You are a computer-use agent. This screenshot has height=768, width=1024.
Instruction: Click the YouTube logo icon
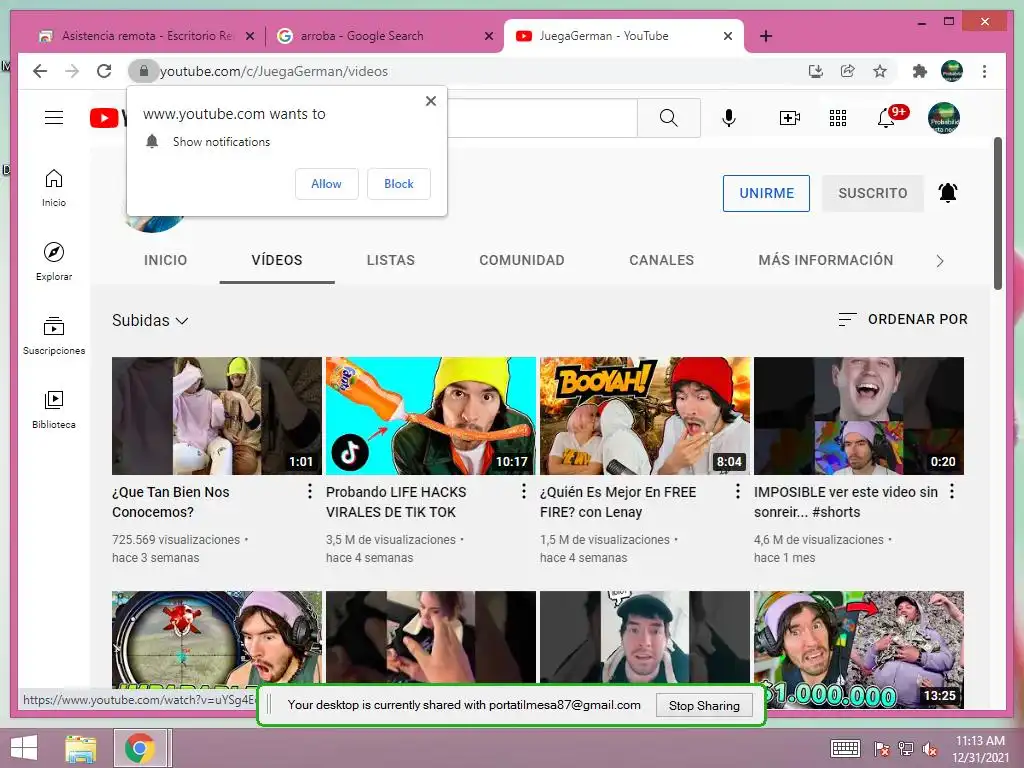[x=104, y=118]
